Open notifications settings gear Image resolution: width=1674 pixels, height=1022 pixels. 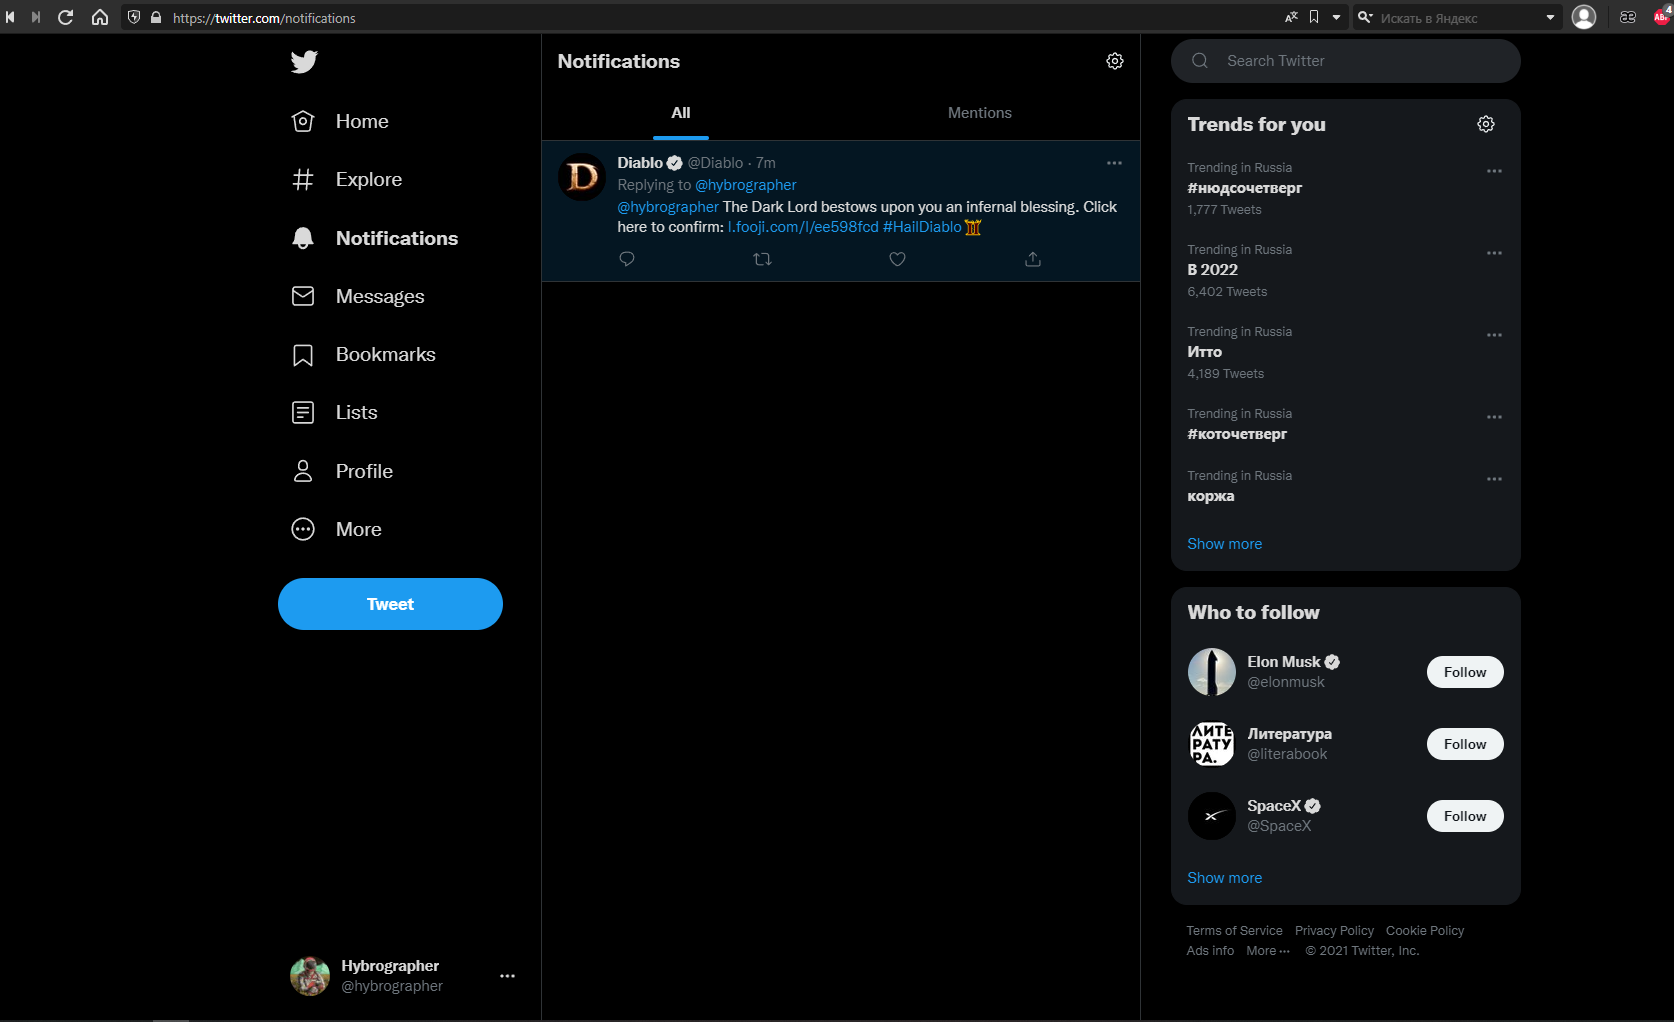(x=1115, y=61)
